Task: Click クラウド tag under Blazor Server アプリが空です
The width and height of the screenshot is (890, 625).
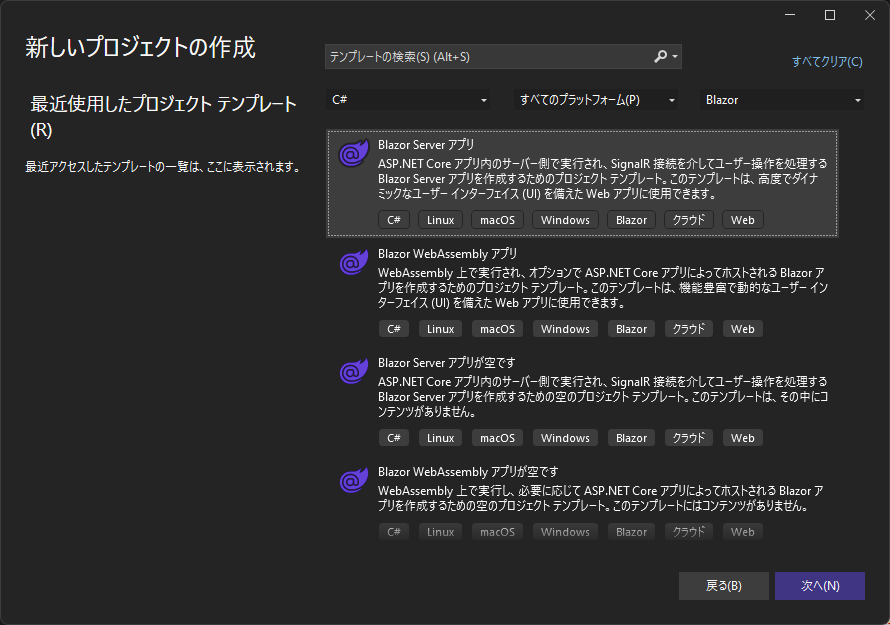Action: click(689, 438)
